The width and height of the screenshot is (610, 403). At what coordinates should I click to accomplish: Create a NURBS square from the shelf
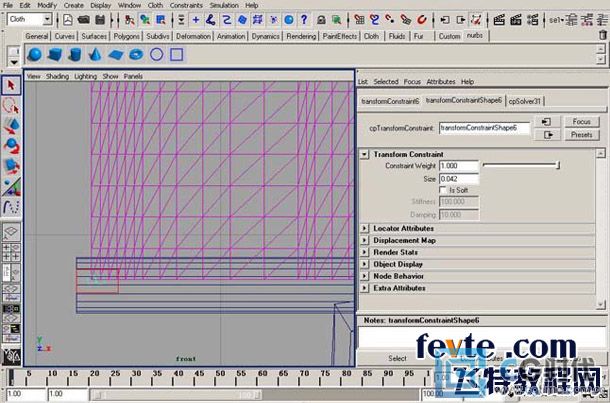177,54
